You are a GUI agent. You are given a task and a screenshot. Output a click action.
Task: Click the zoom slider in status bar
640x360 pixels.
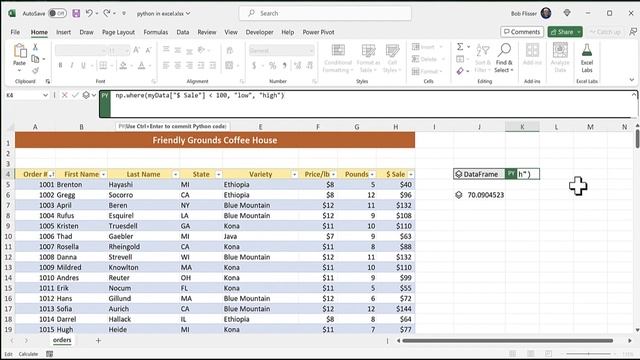coord(588,353)
